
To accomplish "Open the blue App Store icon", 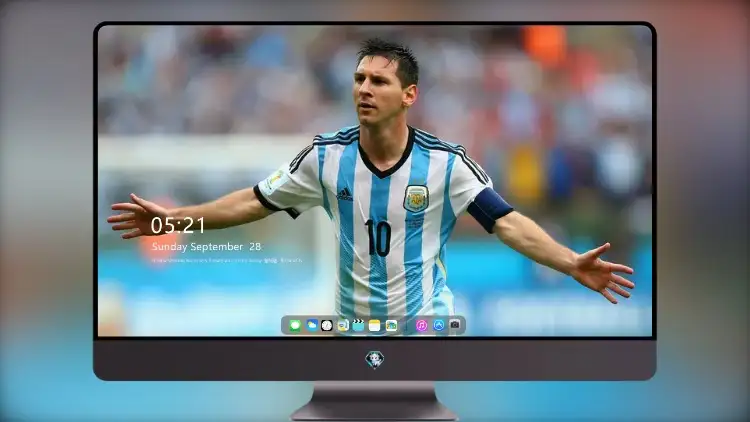I will click(x=439, y=325).
